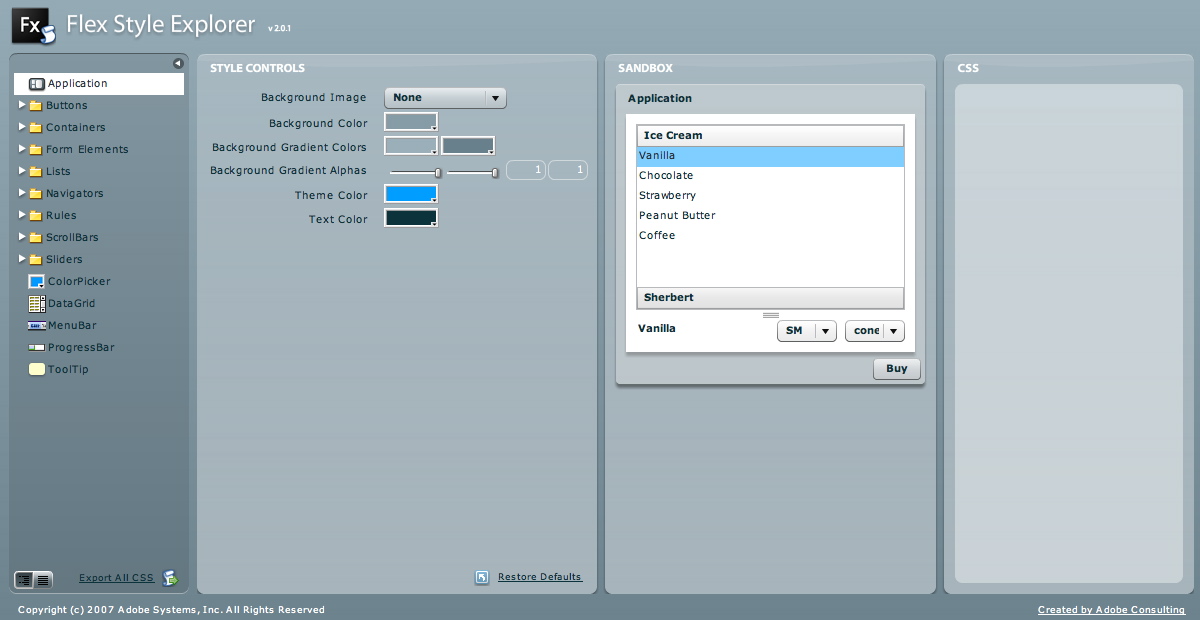
Task: Open the Sherbert accordion section
Action: coord(770,298)
